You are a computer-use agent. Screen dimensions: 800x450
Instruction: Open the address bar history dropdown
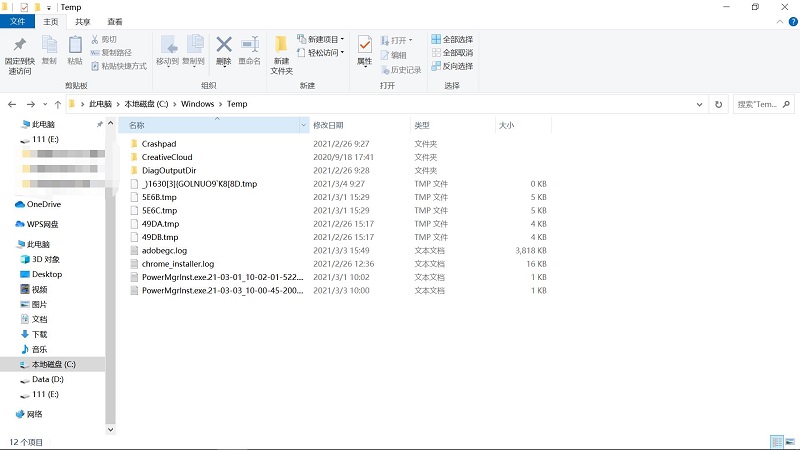point(701,104)
